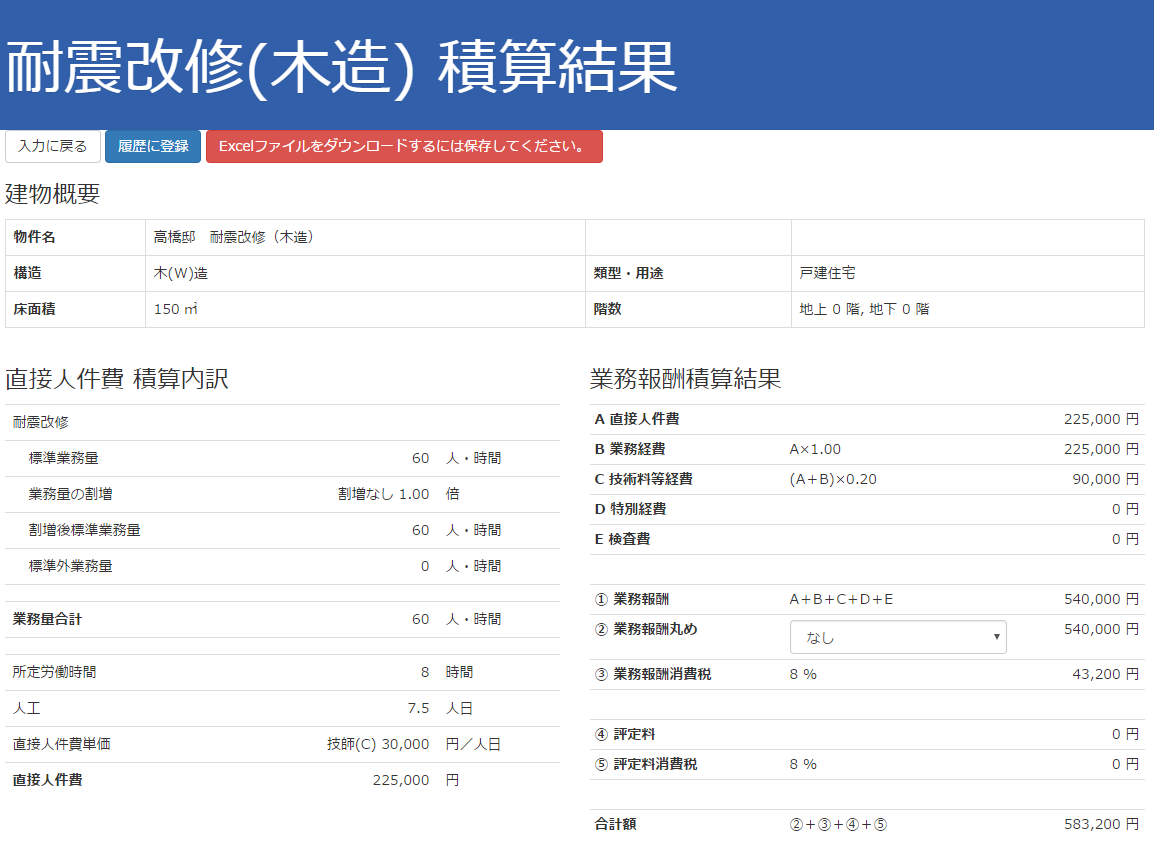1154x854 pixels.
Task: Click the ⑤ 評定料消費税 row label
Action: (646, 765)
